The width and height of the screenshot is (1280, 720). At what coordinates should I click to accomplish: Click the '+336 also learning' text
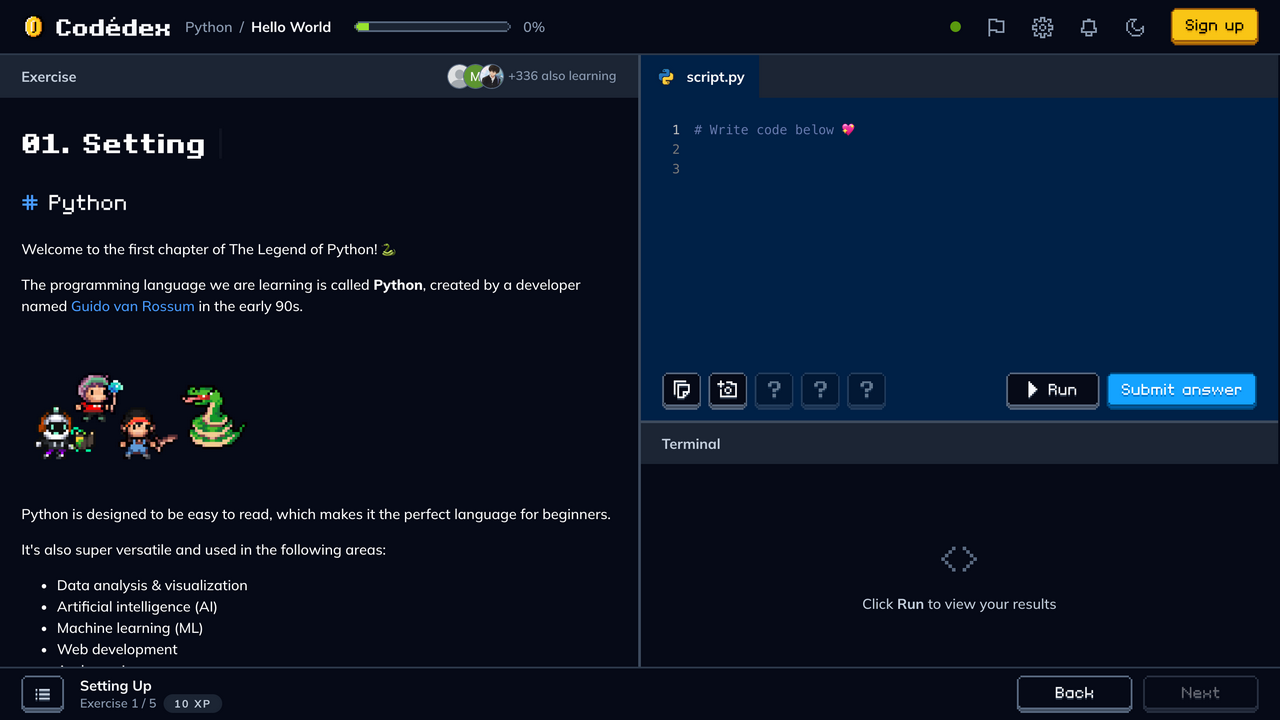(562, 76)
